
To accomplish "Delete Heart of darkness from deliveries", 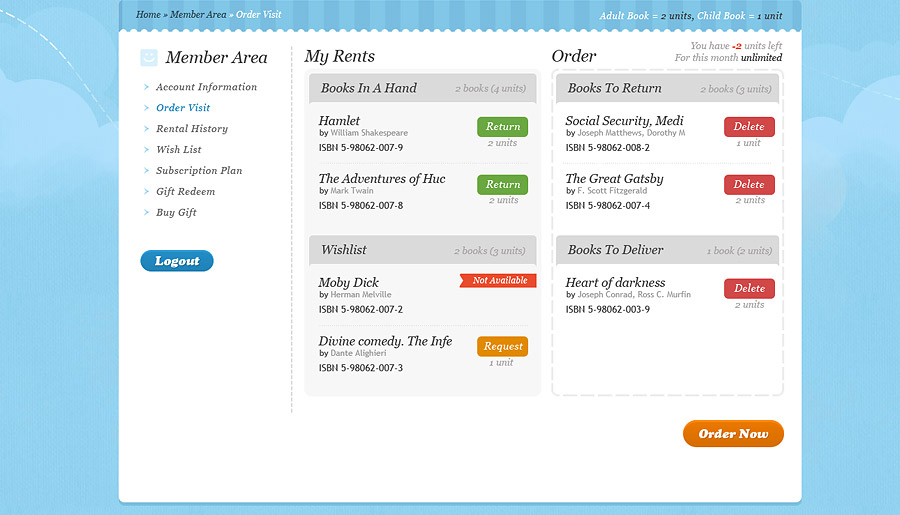I will point(749,289).
